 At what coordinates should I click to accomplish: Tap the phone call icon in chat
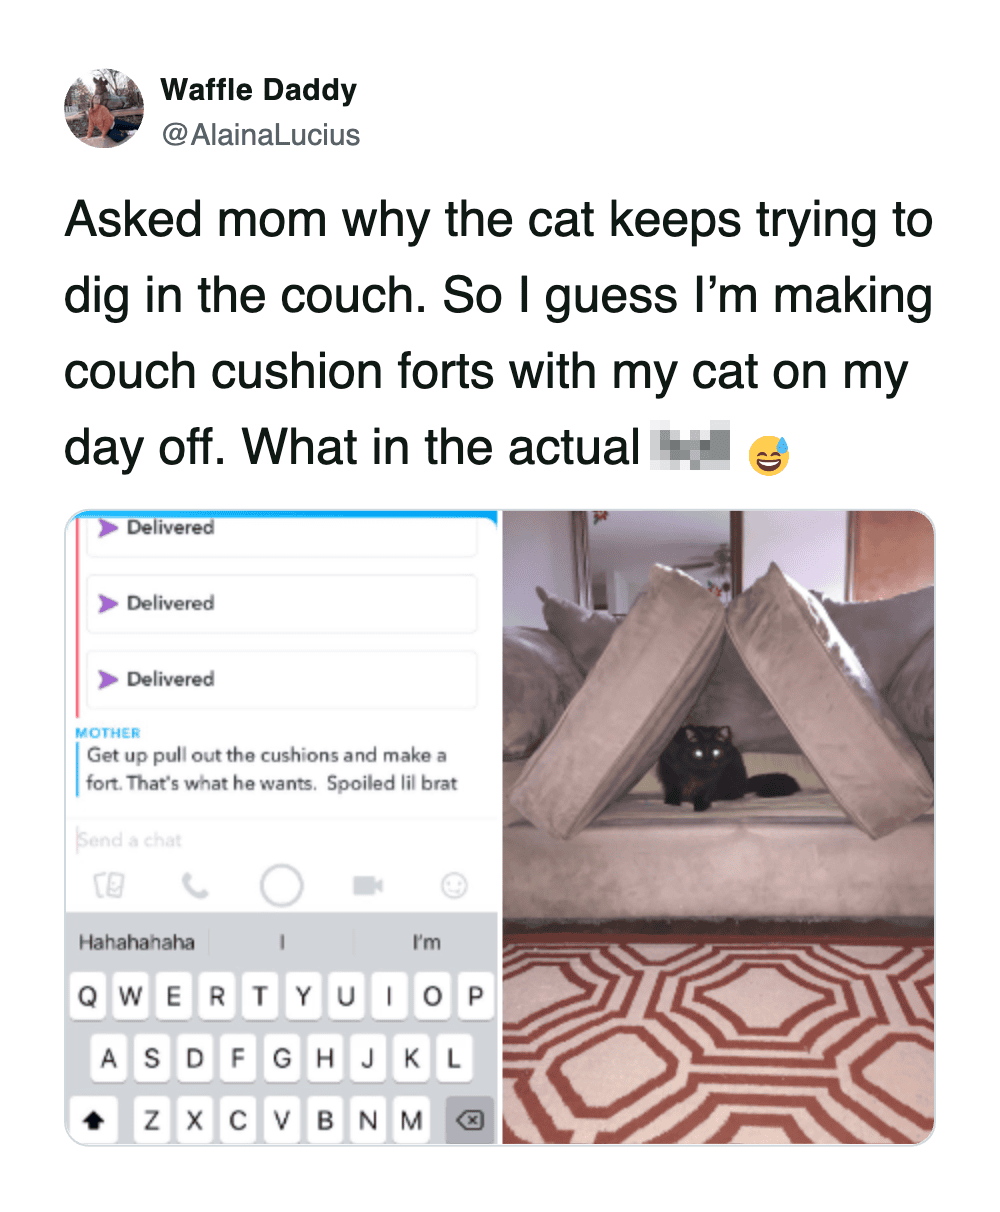tap(195, 885)
